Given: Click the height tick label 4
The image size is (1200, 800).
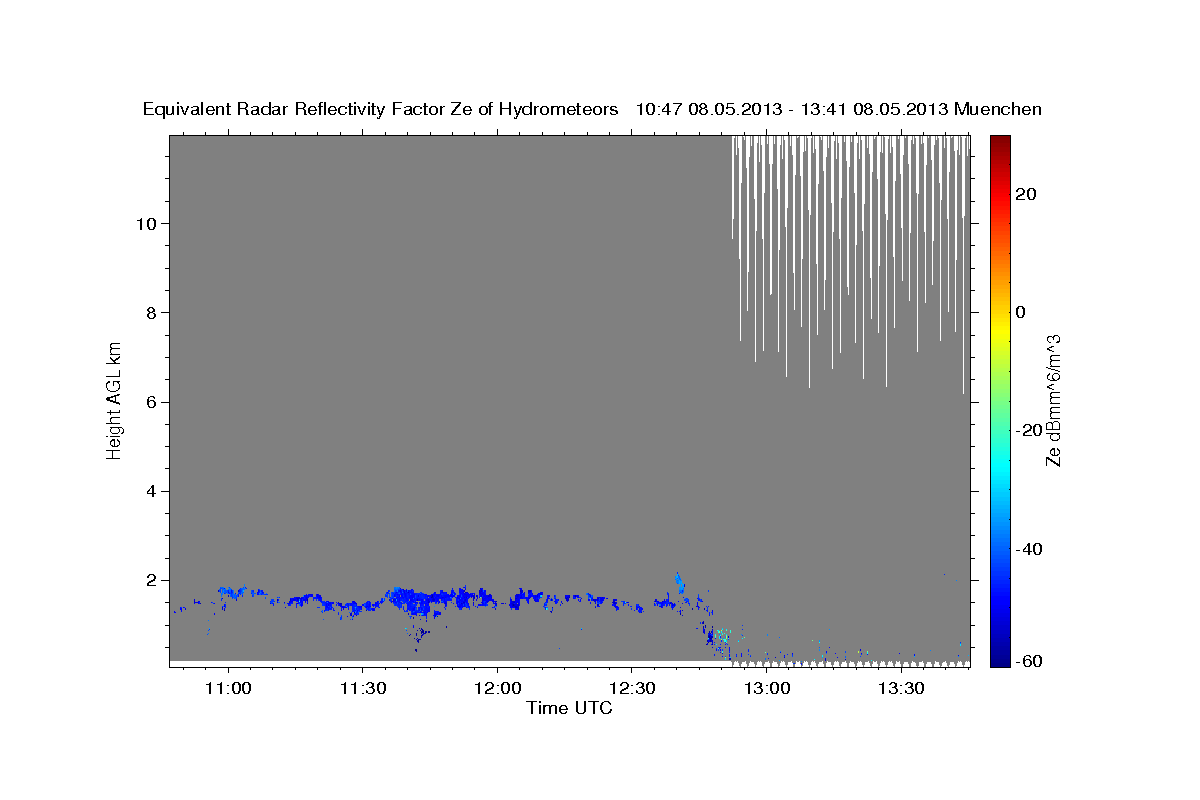Looking at the screenshot, I should 154,491.
